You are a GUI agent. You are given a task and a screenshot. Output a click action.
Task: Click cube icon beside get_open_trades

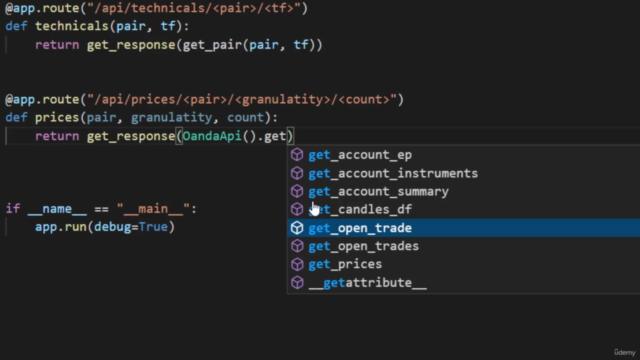(297, 246)
